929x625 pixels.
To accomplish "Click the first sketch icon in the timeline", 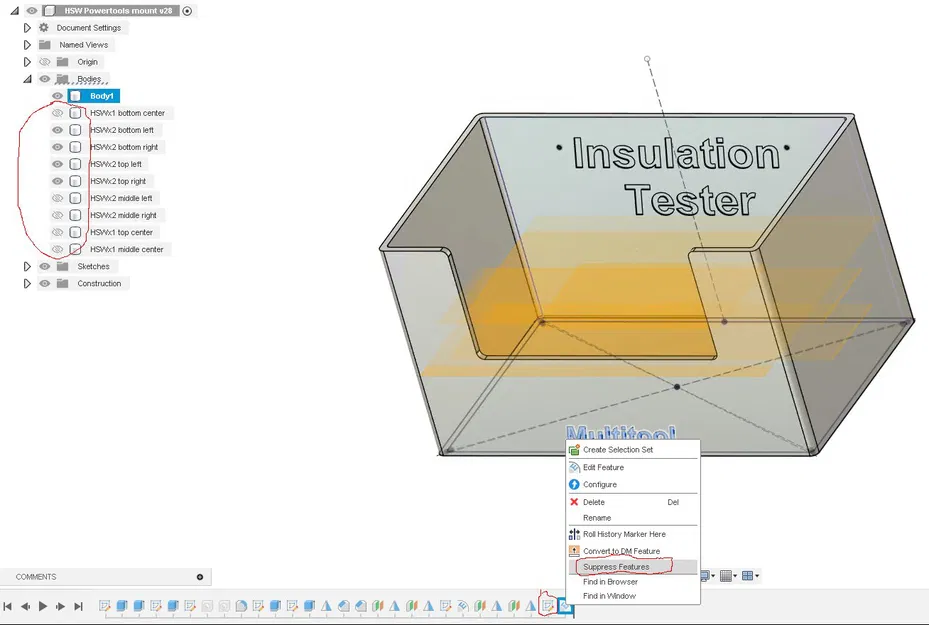I will 104,605.
